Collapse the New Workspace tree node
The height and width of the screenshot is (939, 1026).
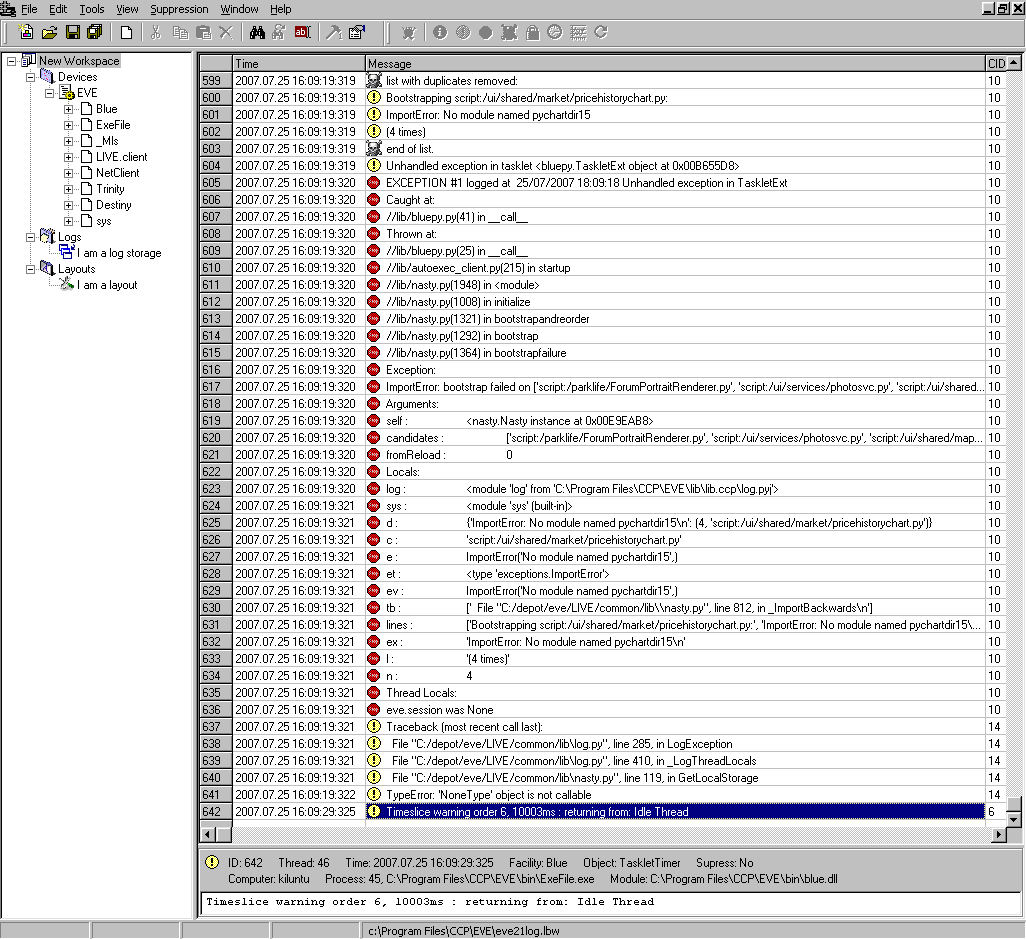[x=11, y=61]
